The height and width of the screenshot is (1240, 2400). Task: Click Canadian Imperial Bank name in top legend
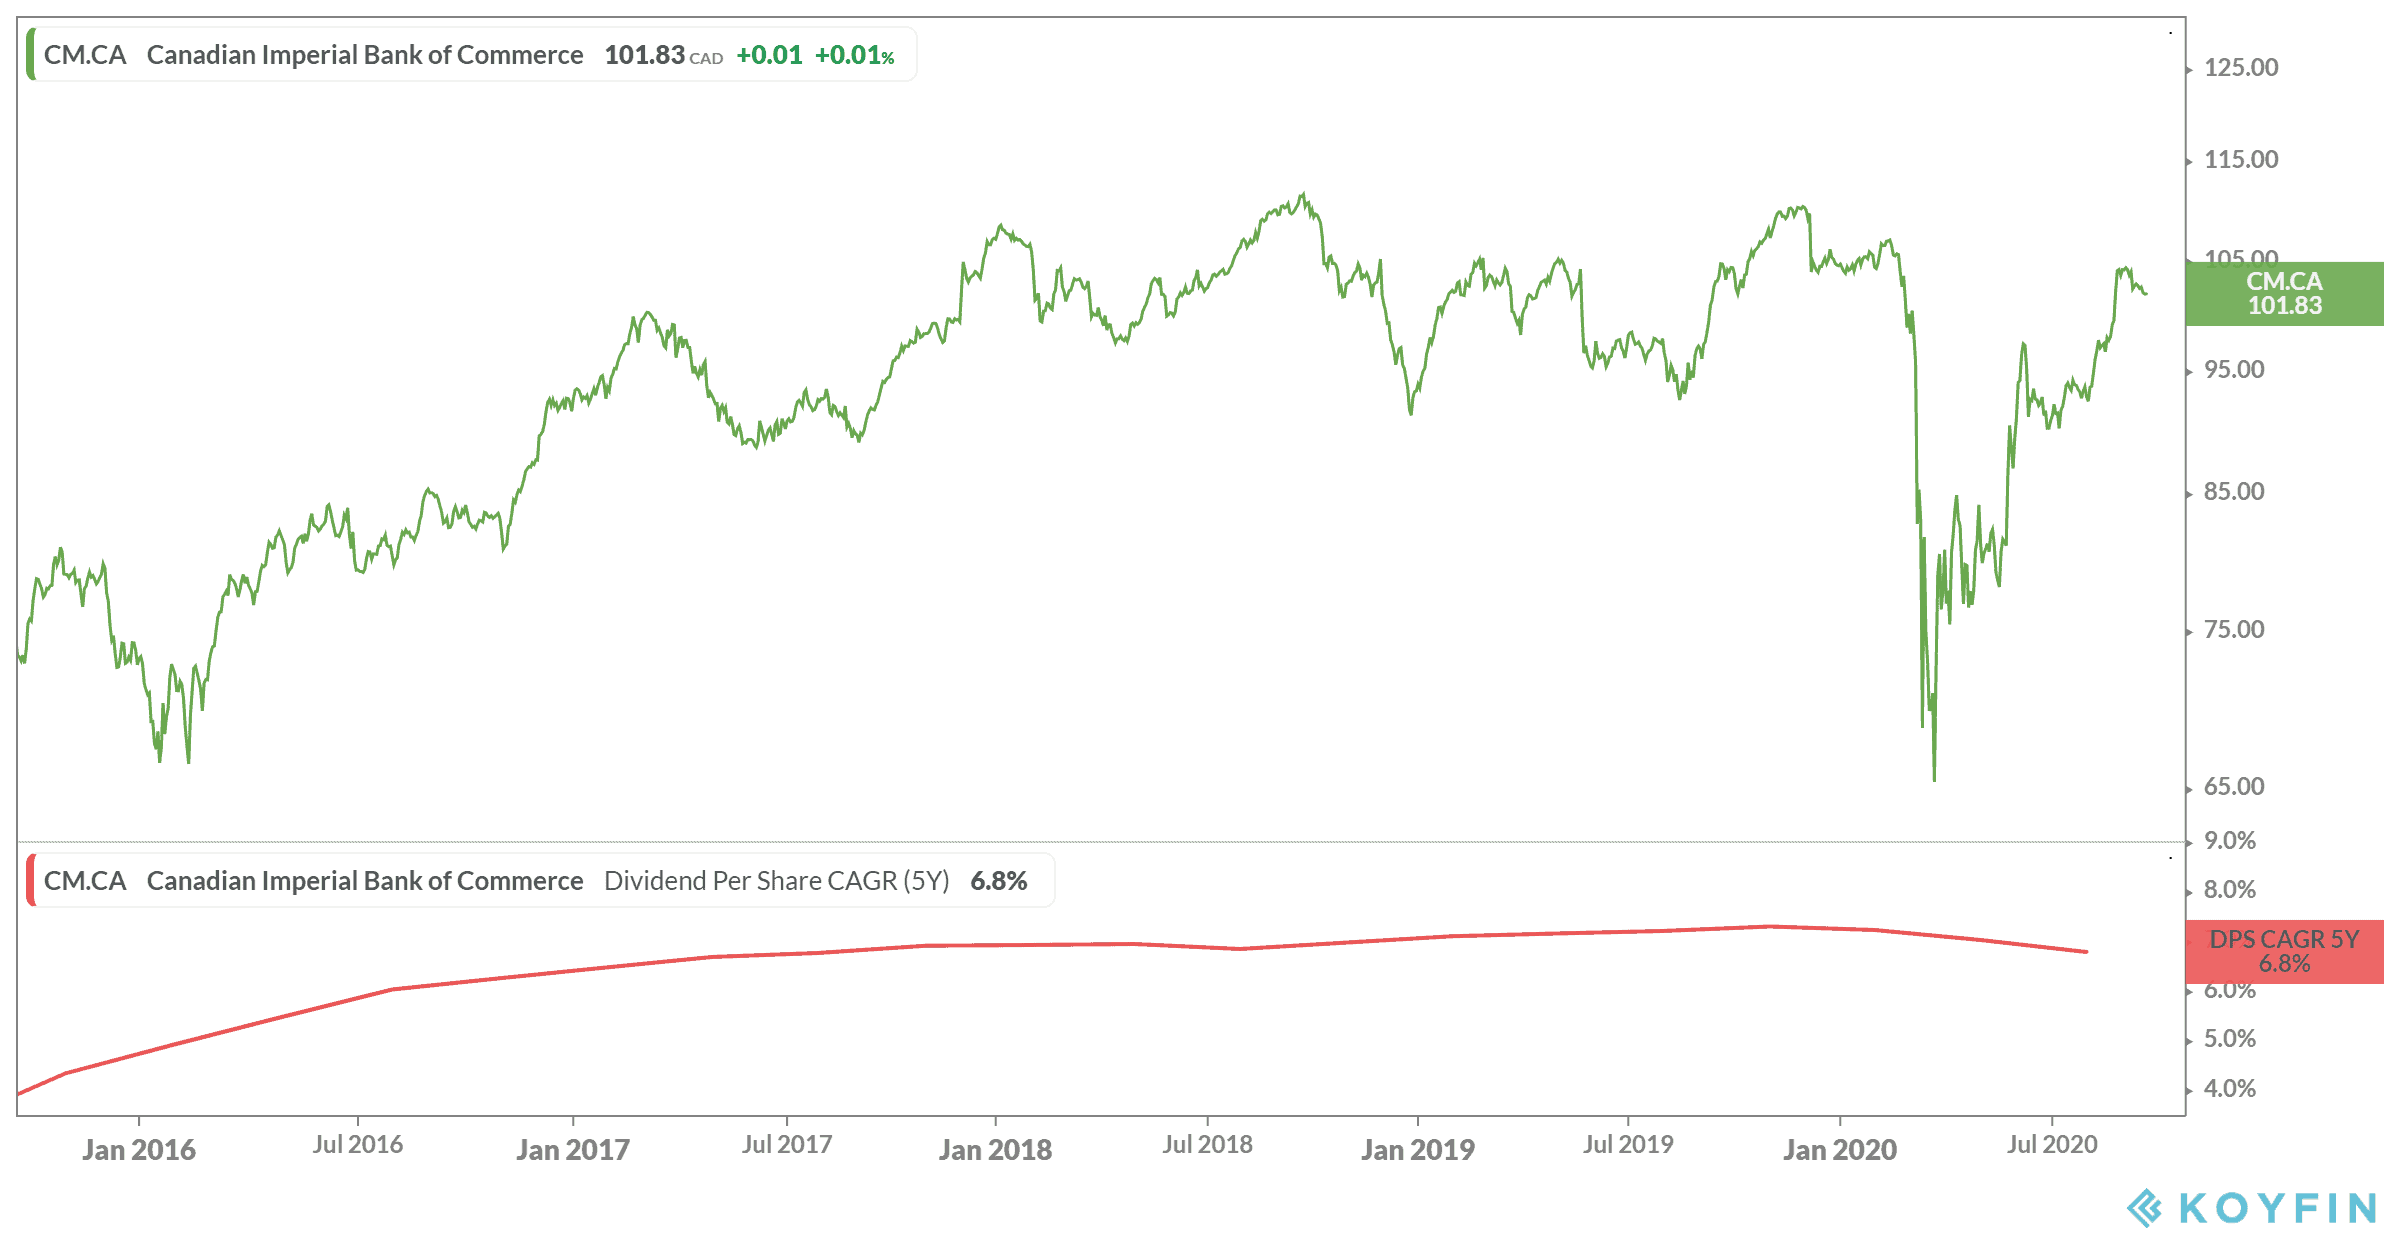pos(365,55)
